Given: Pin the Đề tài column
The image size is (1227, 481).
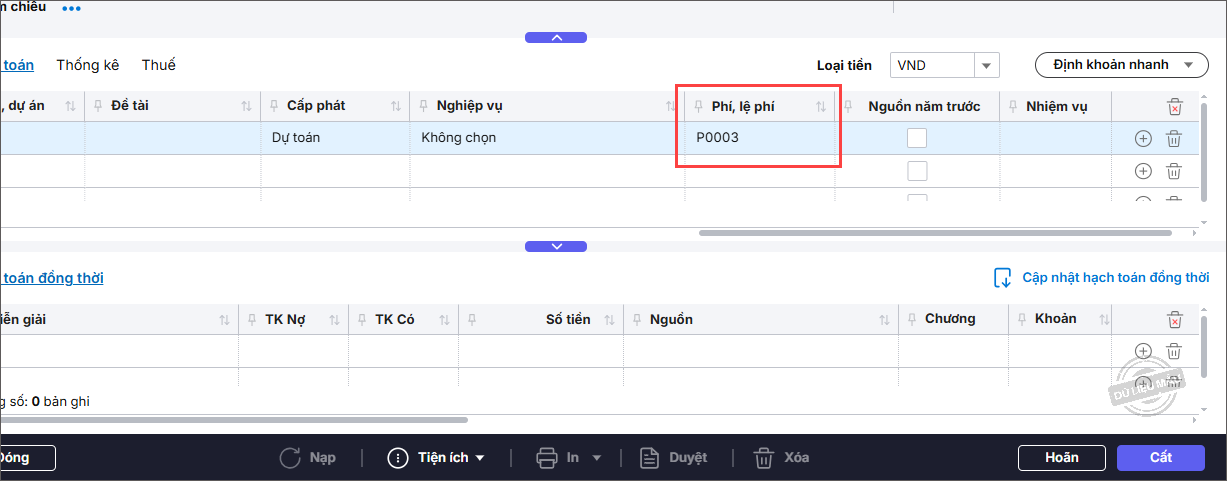Looking at the screenshot, I should 98,106.
